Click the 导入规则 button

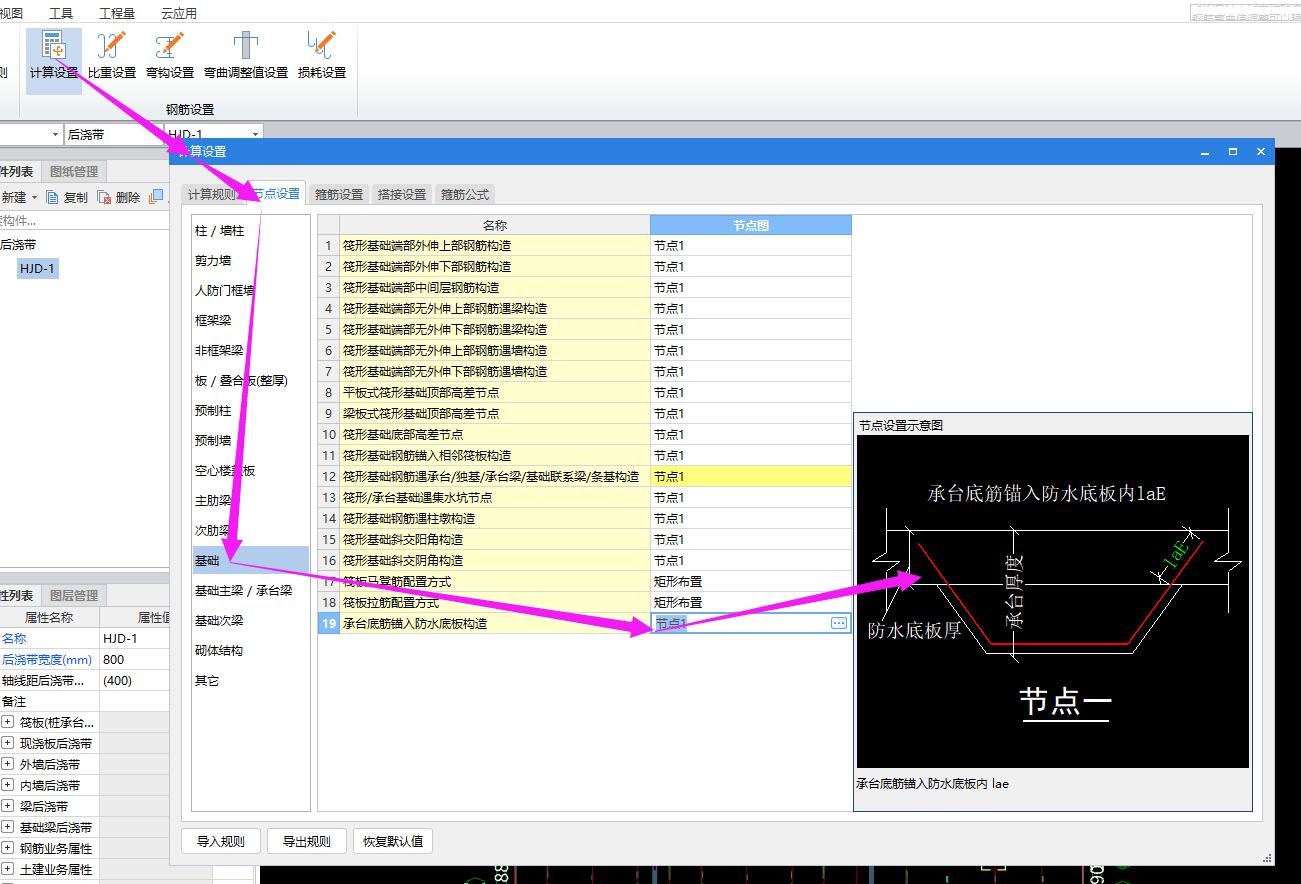click(x=221, y=841)
